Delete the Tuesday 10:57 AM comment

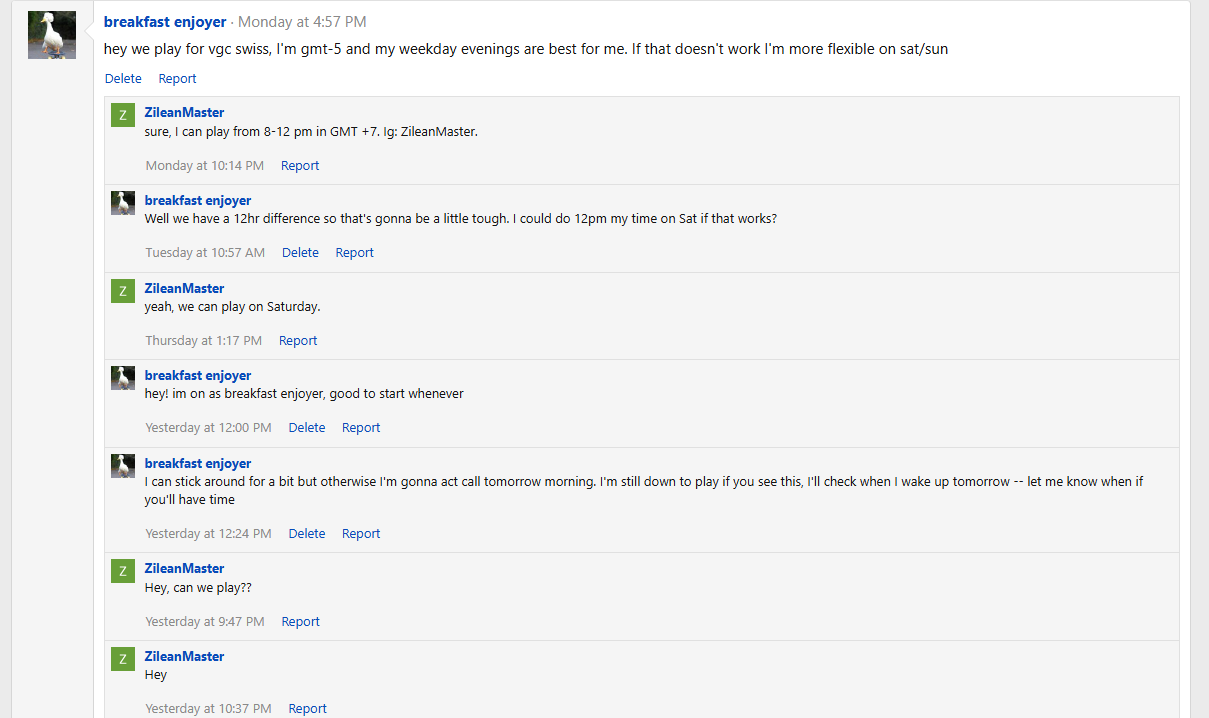[x=300, y=253]
